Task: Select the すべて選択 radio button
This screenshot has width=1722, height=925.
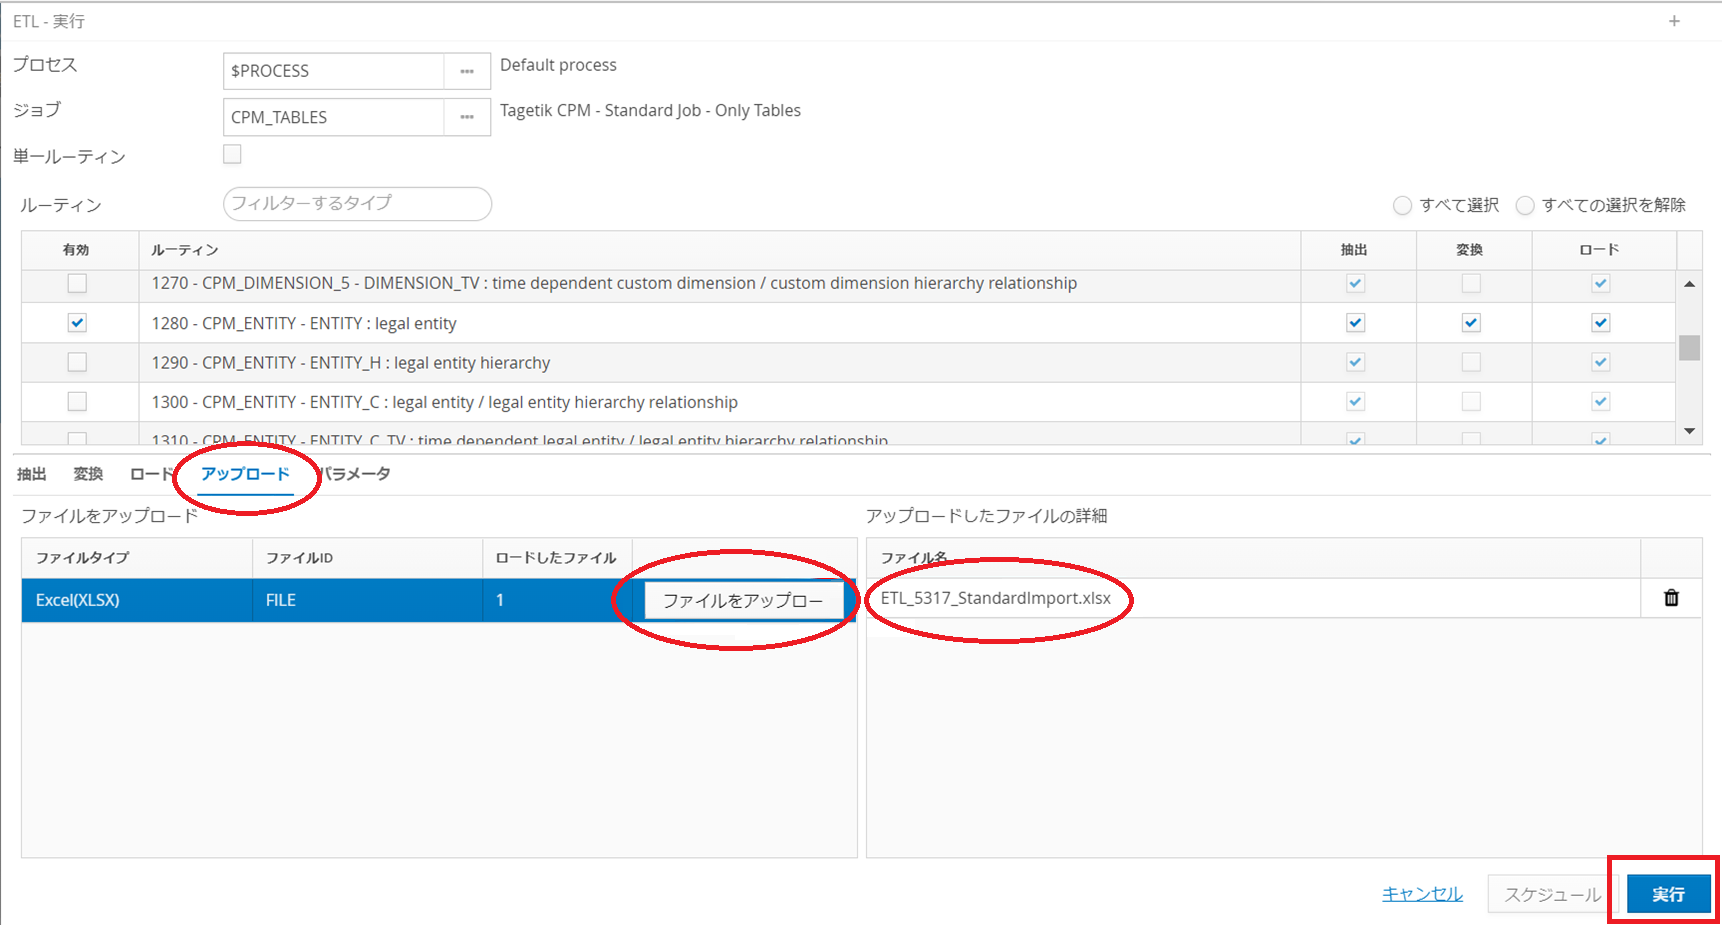Action: [x=1402, y=205]
